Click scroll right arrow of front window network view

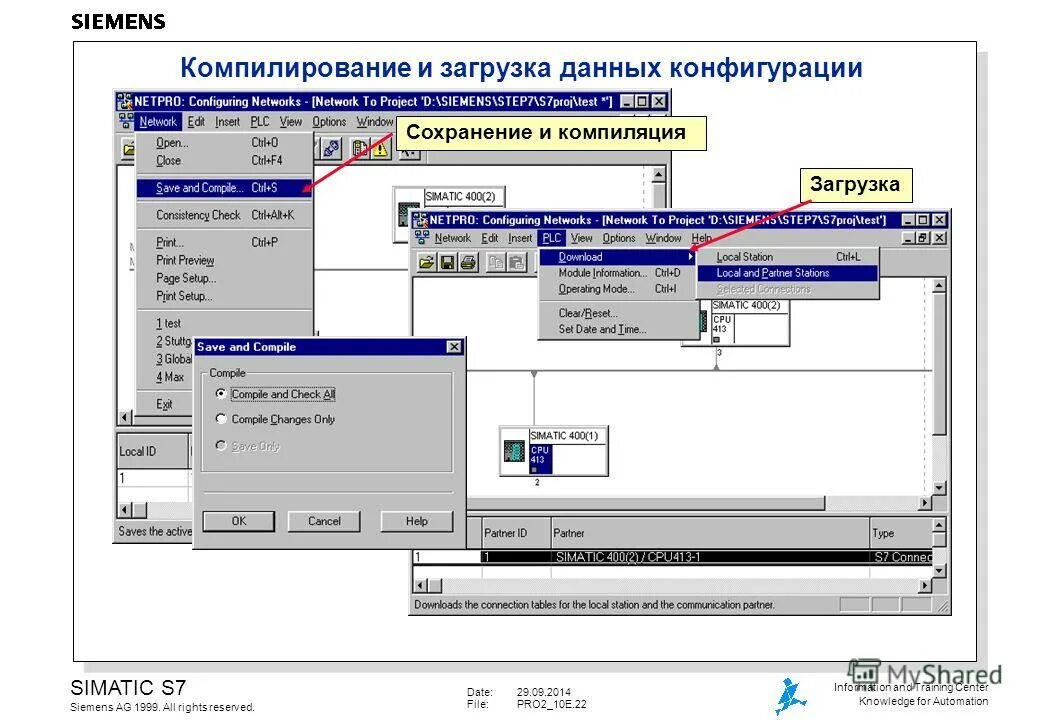pos(925,503)
